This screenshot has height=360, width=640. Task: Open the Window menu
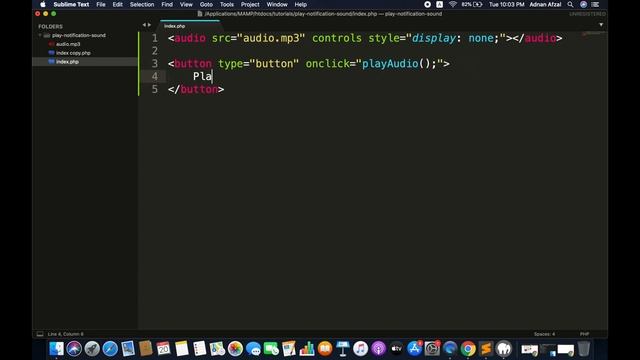click(277, 4)
